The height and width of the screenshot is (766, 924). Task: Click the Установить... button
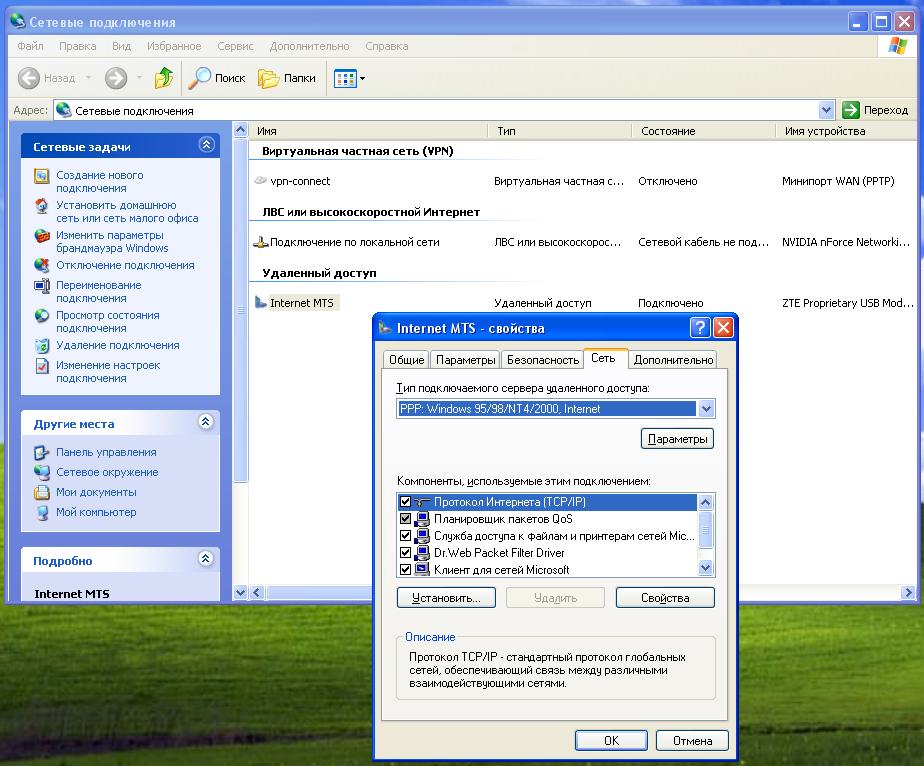[x=446, y=598]
